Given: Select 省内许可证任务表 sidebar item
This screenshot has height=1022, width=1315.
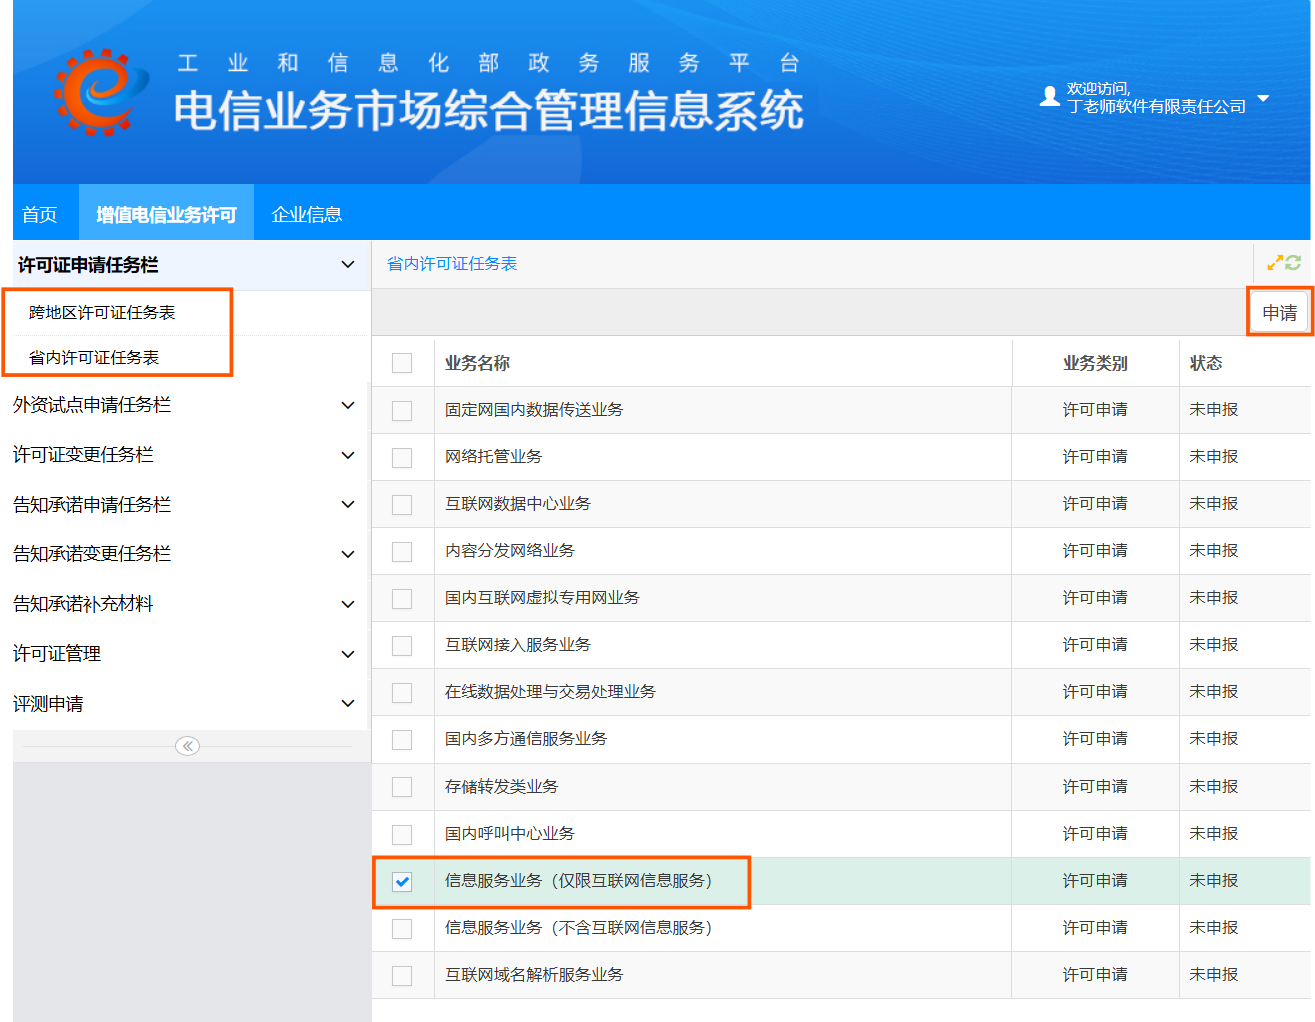Looking at the screenshot, I should (94, 358).
